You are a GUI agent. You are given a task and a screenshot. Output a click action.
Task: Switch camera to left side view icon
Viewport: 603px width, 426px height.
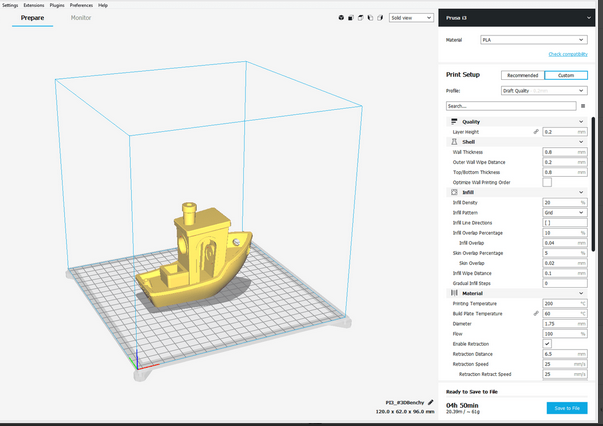point(370,18)
